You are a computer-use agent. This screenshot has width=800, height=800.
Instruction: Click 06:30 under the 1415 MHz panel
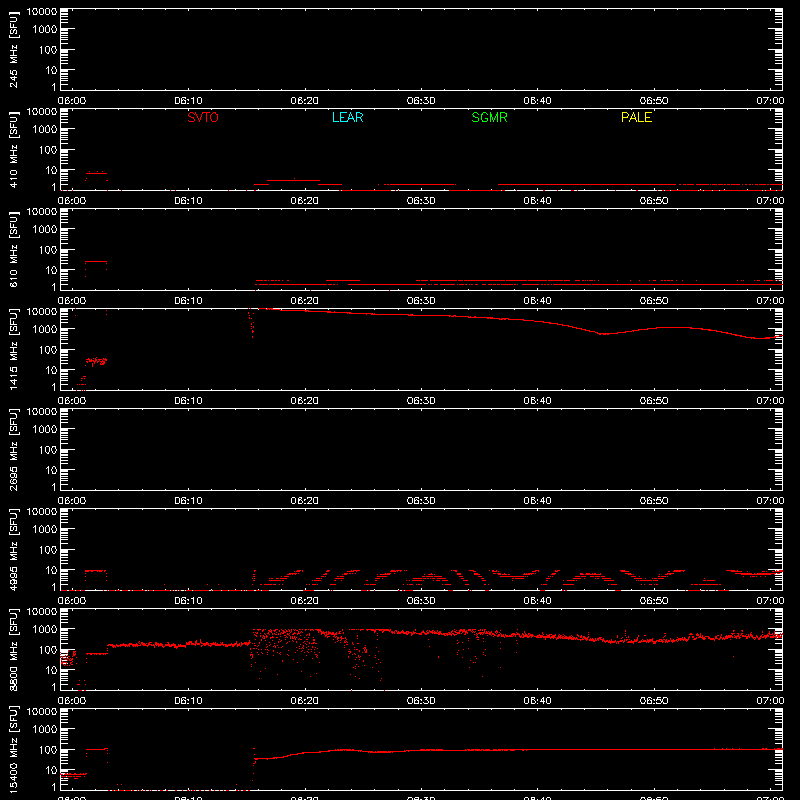coord(421,401)
